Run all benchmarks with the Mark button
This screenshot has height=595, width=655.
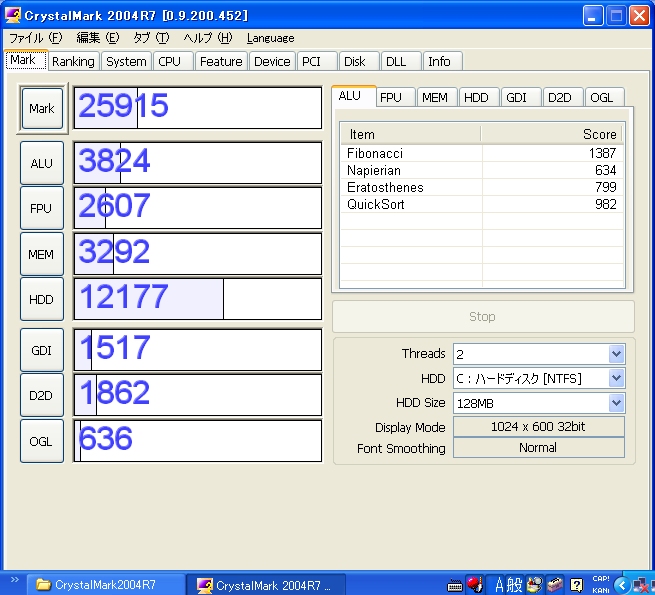(x=42, y=109)
